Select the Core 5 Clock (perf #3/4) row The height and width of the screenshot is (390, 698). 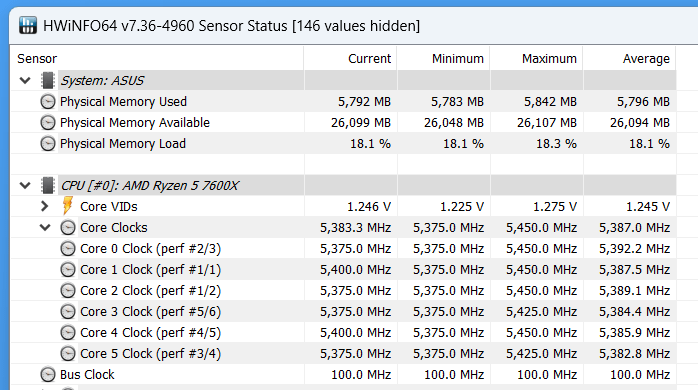(x=343, y=353)
